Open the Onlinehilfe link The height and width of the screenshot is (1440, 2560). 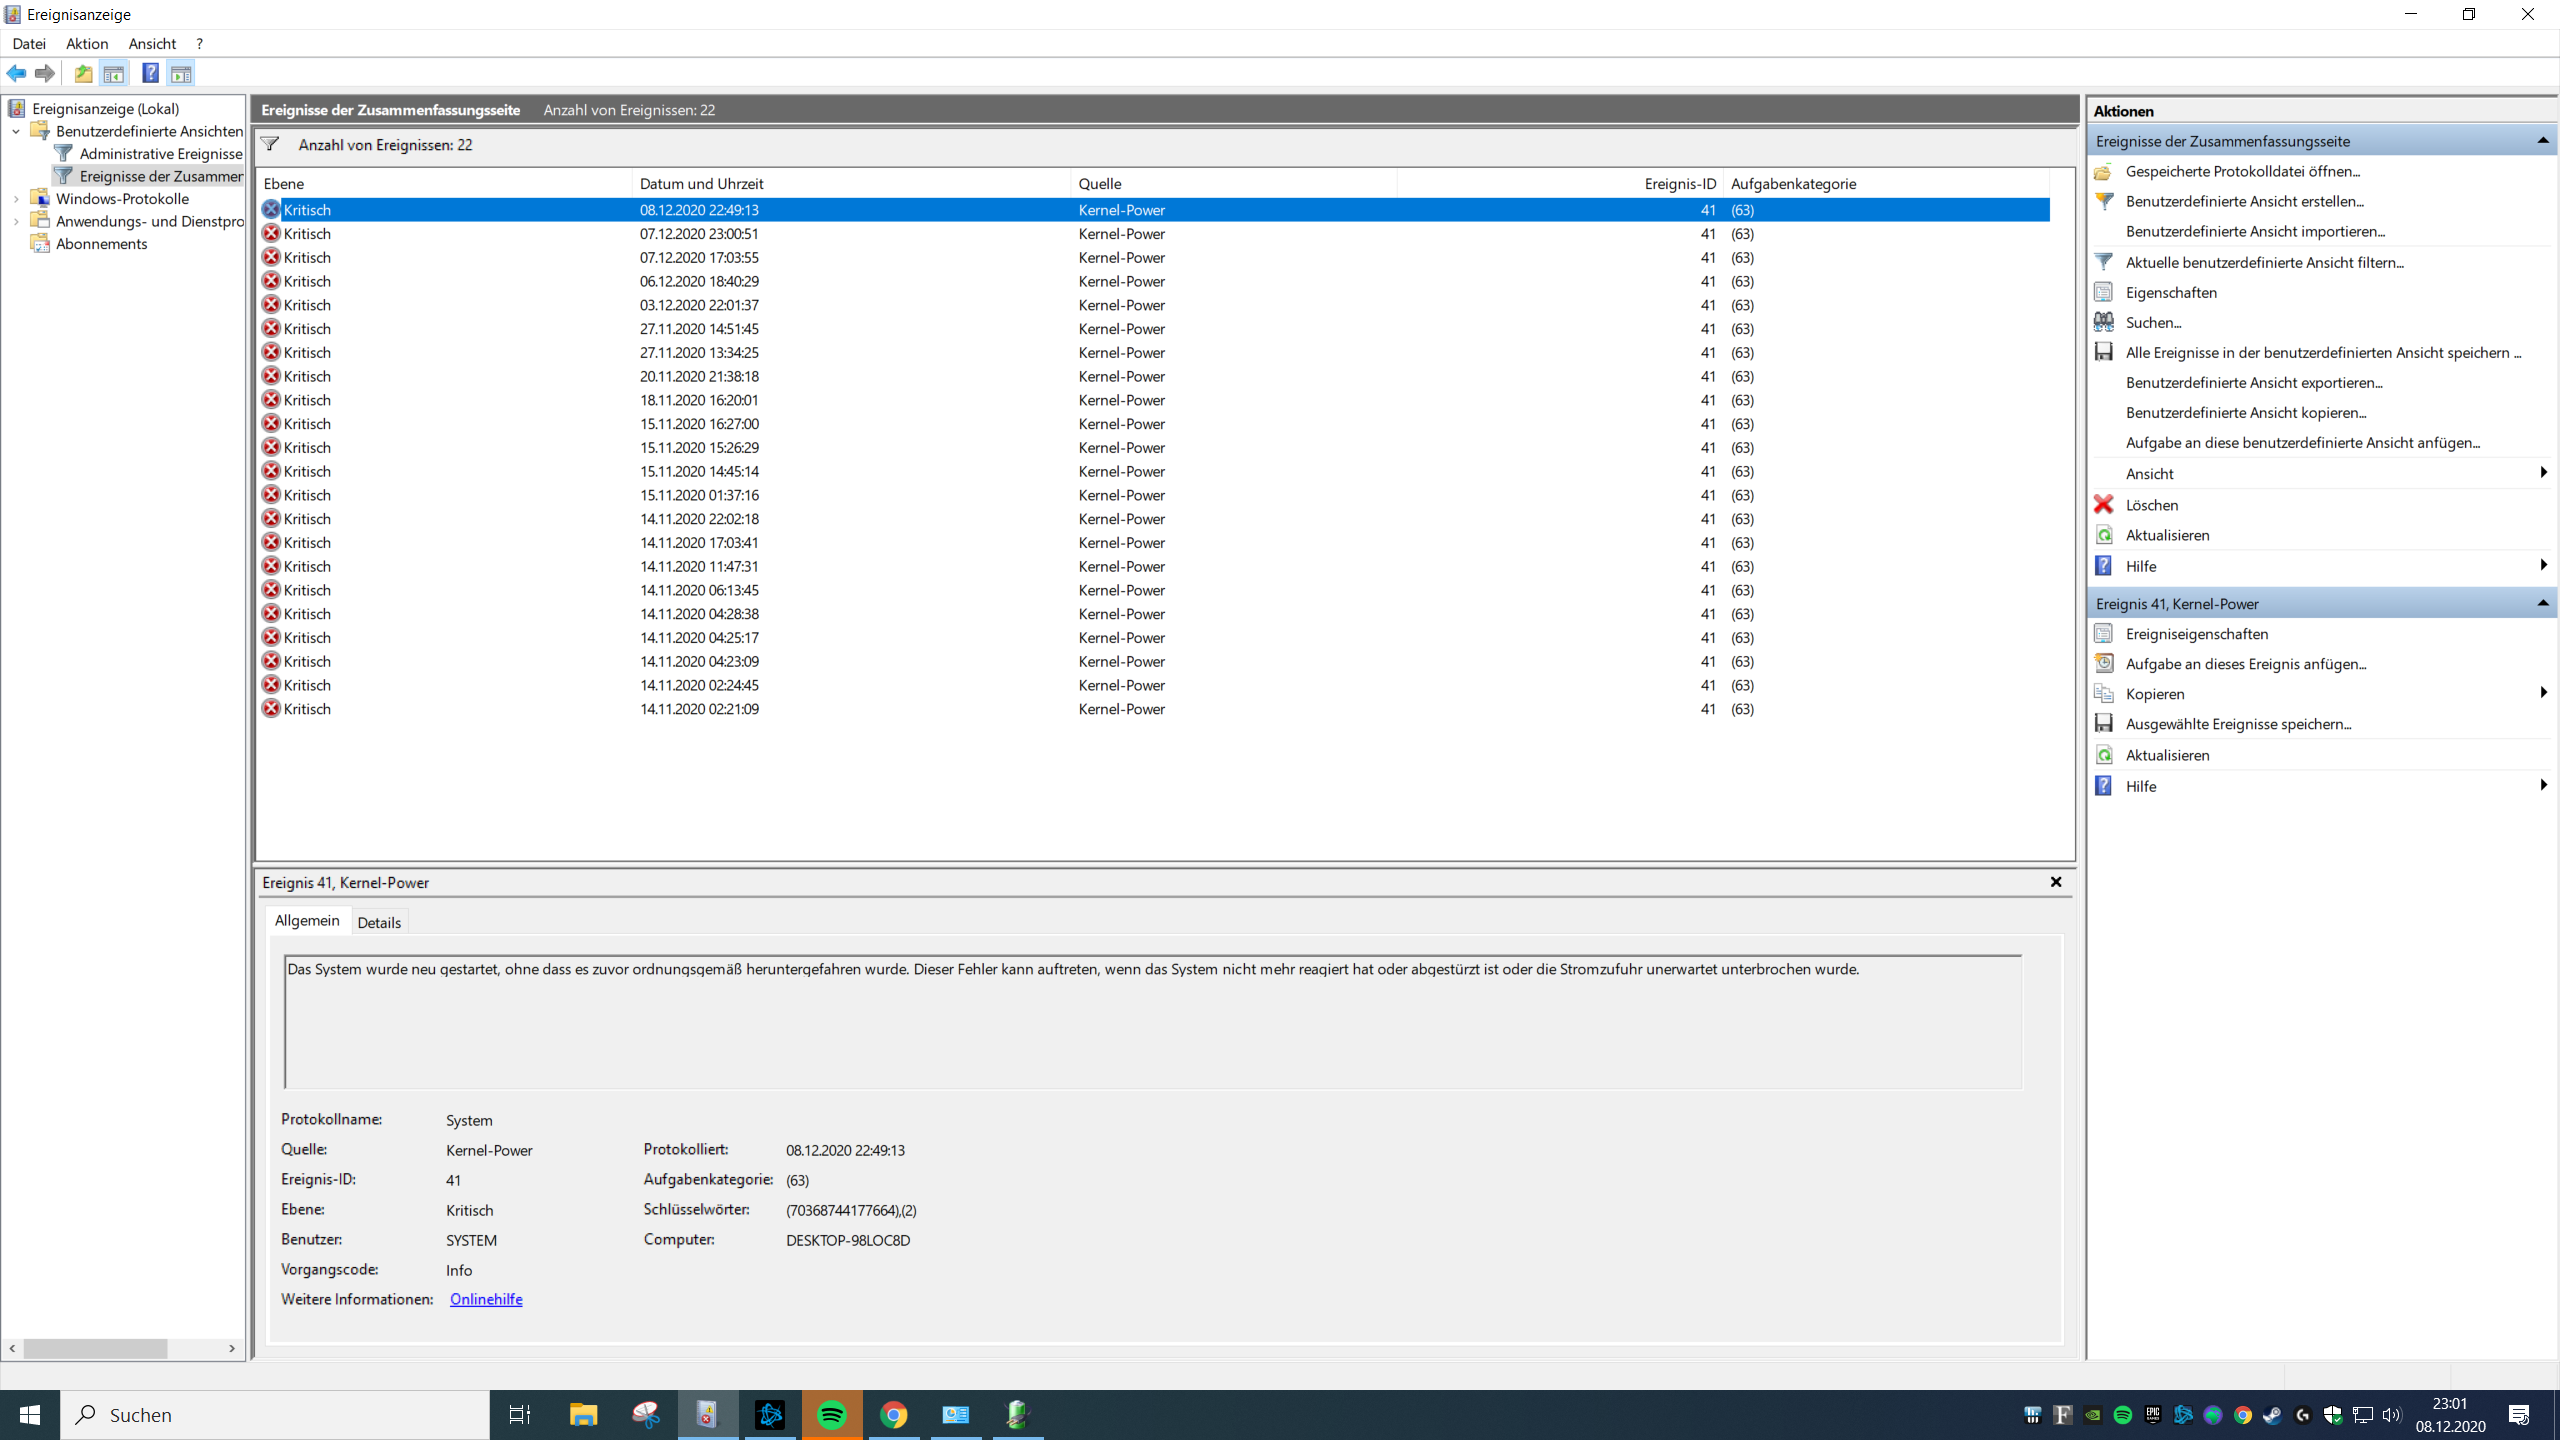pos(486,1299)
